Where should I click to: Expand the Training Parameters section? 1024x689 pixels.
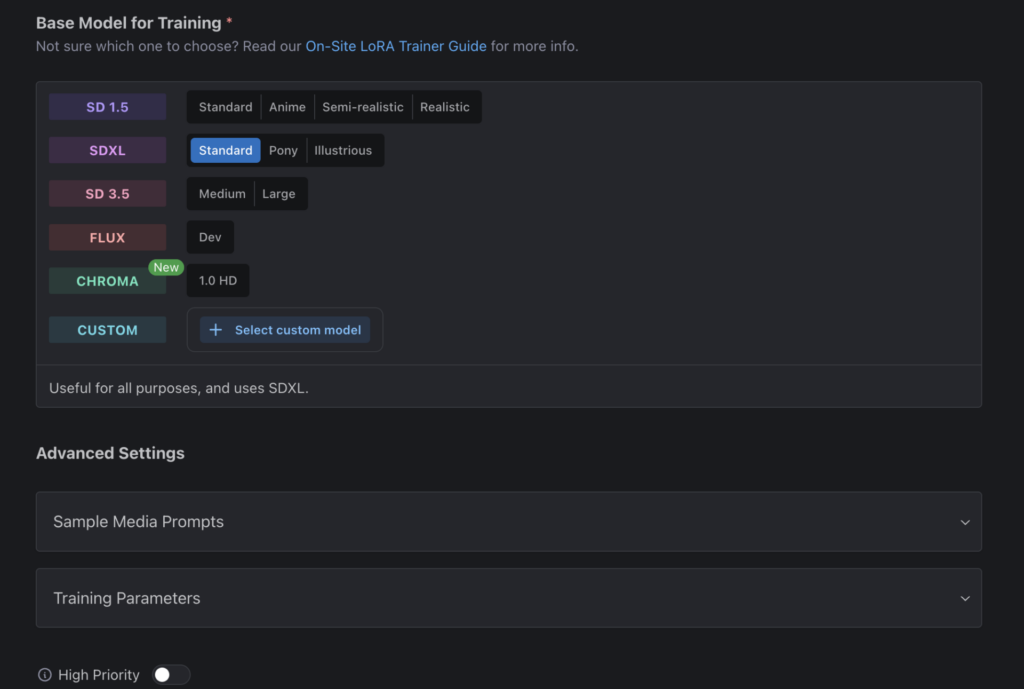coord(508,598)
